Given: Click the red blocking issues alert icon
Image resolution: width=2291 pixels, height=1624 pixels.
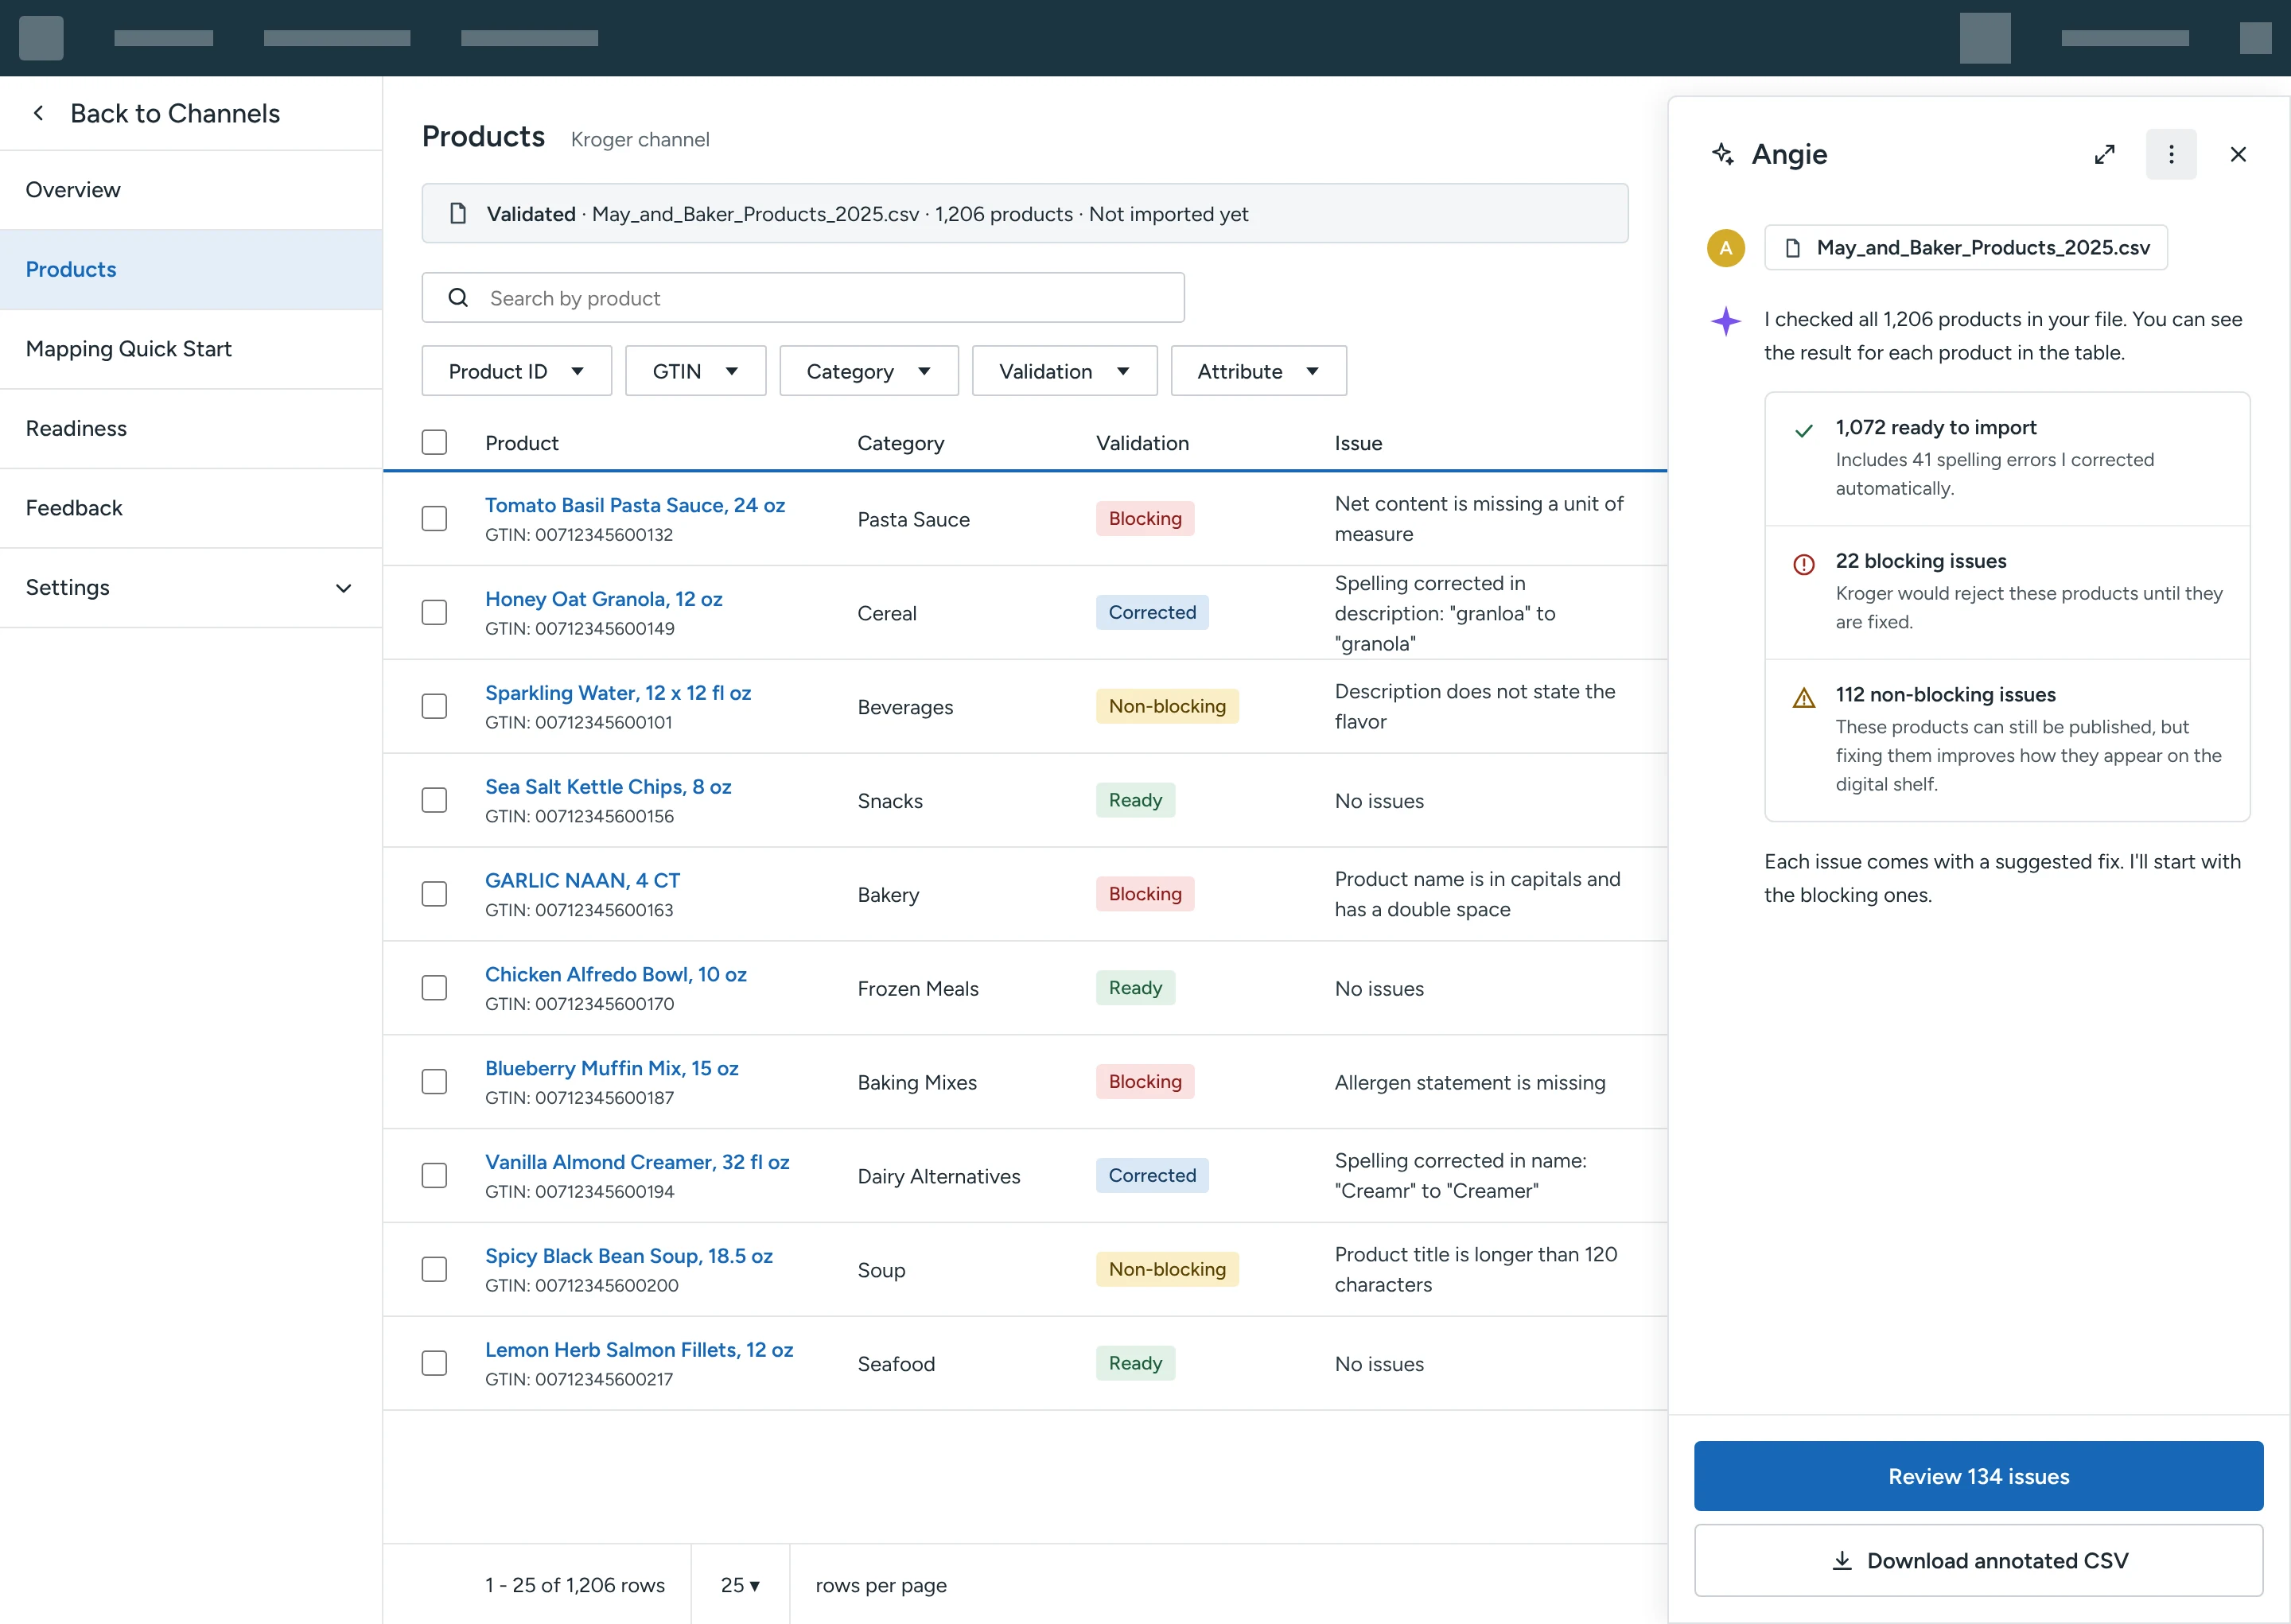Looking at the screenshot, I should tap(1804, 564).
